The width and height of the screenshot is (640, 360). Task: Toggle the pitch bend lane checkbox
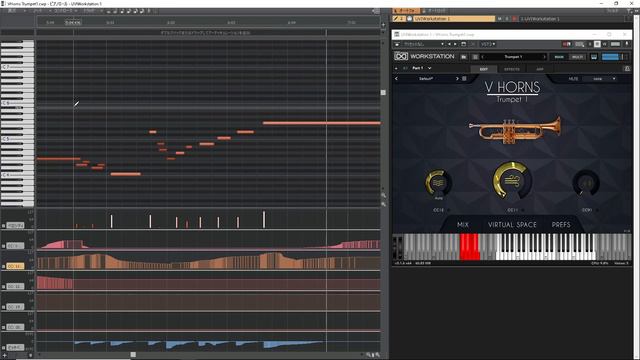pos(4,348)
